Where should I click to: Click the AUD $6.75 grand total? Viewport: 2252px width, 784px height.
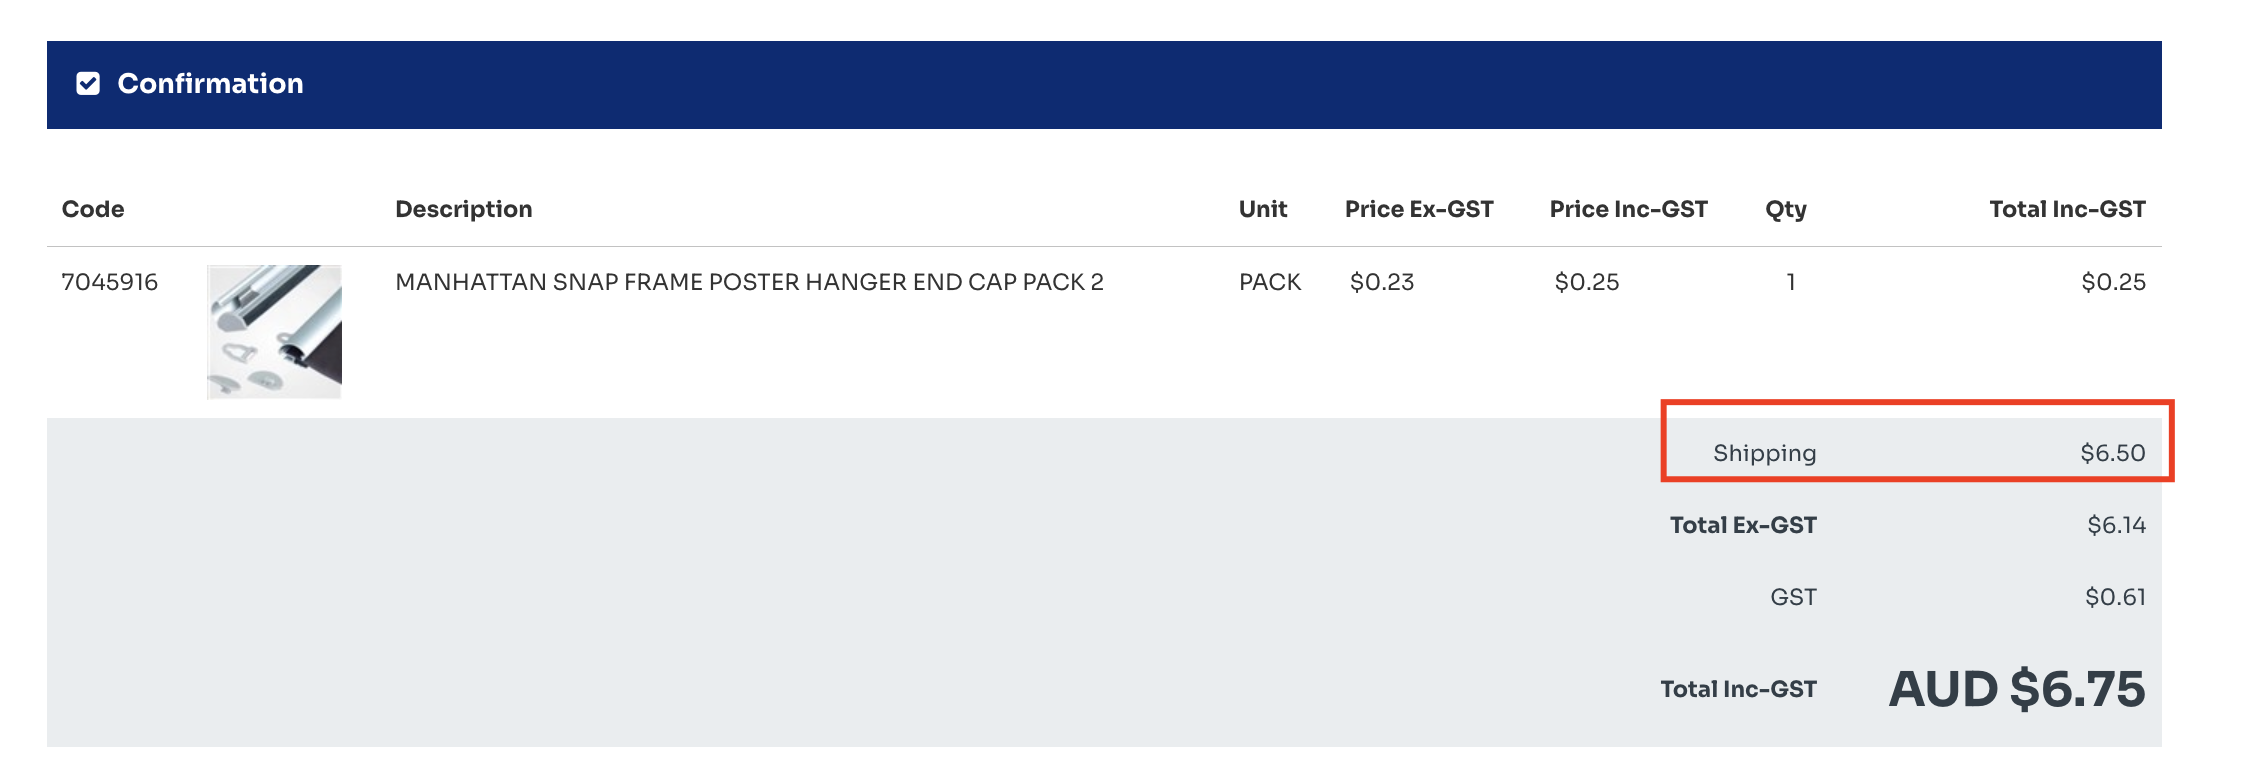point(2017,689)
